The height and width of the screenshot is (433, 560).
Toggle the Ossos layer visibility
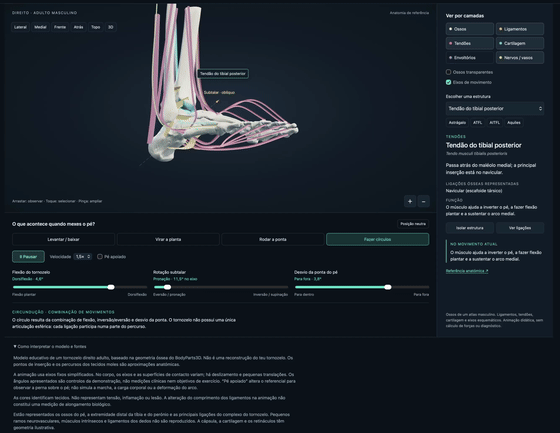pos(470,29)
